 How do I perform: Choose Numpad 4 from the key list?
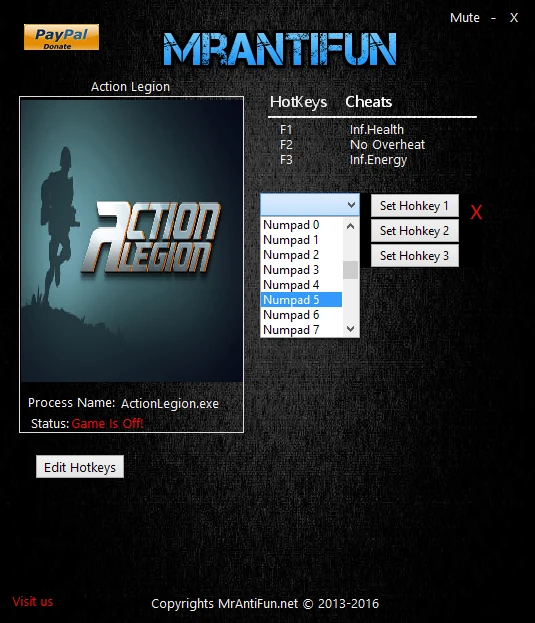point(301,285)
